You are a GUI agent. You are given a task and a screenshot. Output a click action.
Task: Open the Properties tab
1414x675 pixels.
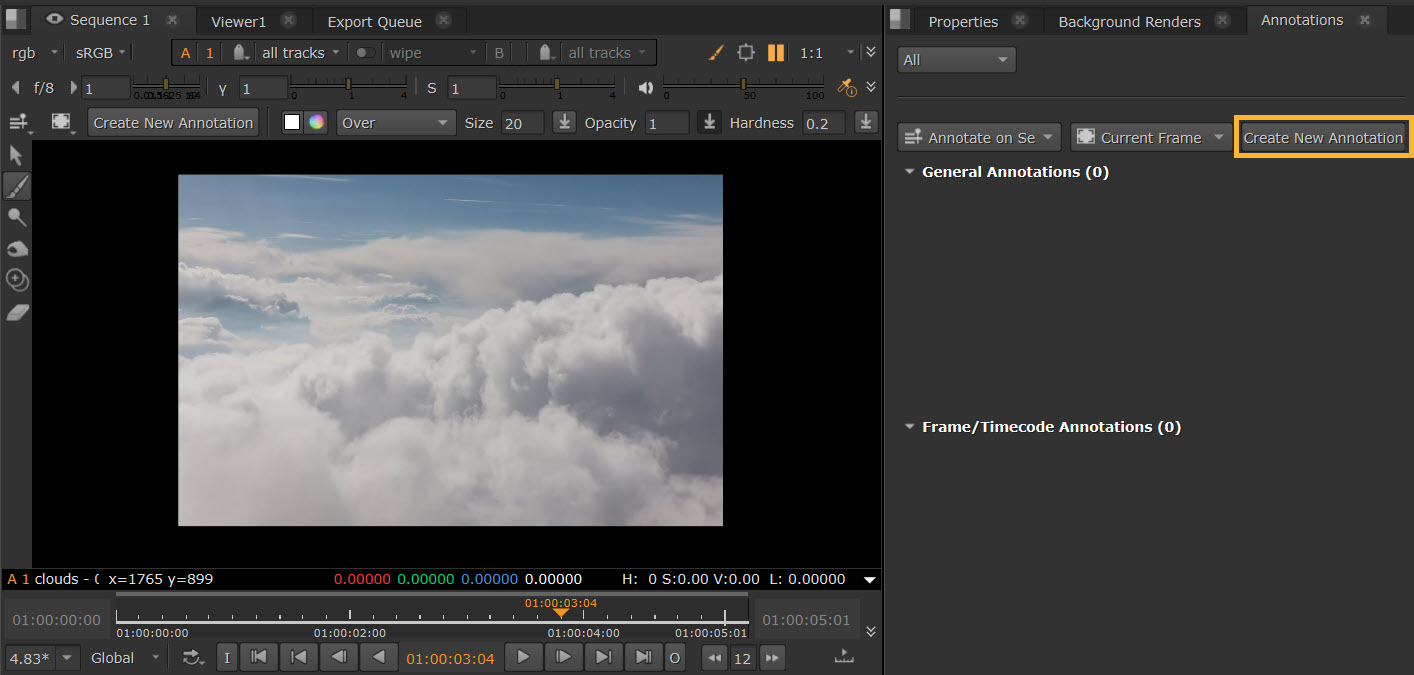coord(962,21)
